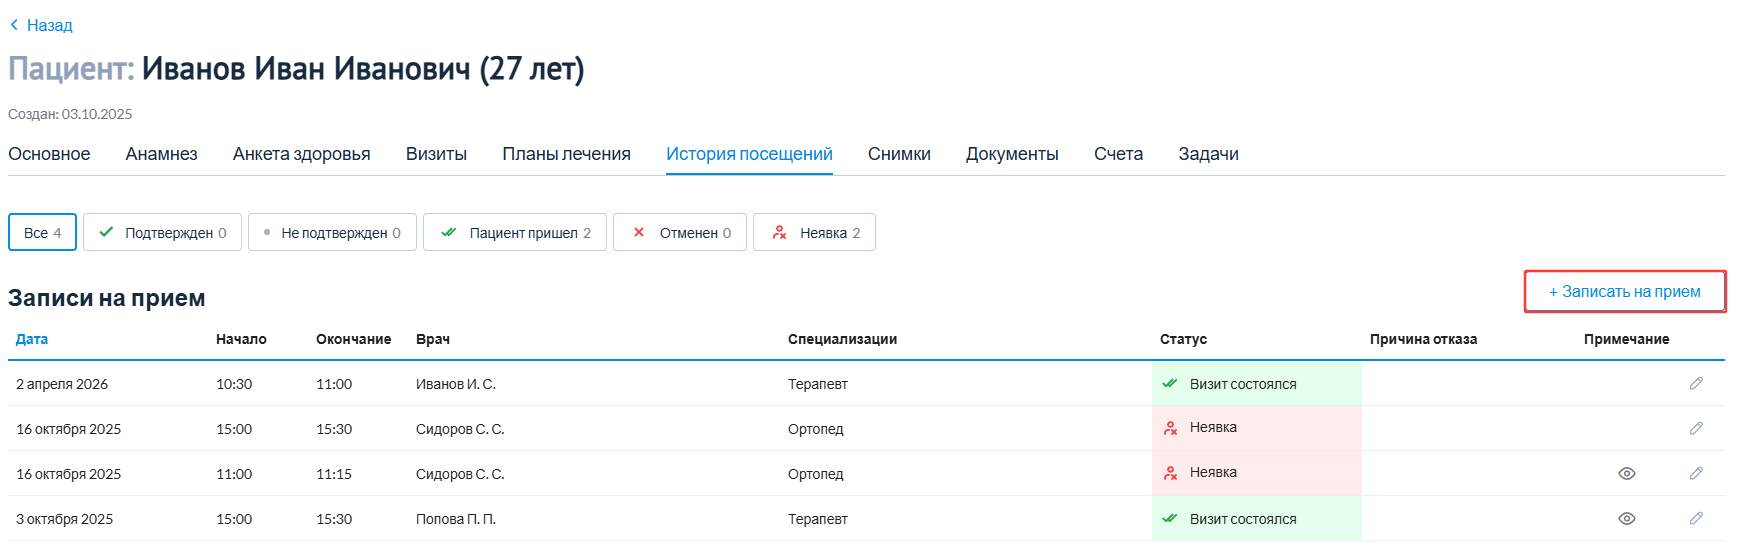Click the checkmark icon in the Попова П. П. row
This screenshot has width=1741, height=553.
1170,519
